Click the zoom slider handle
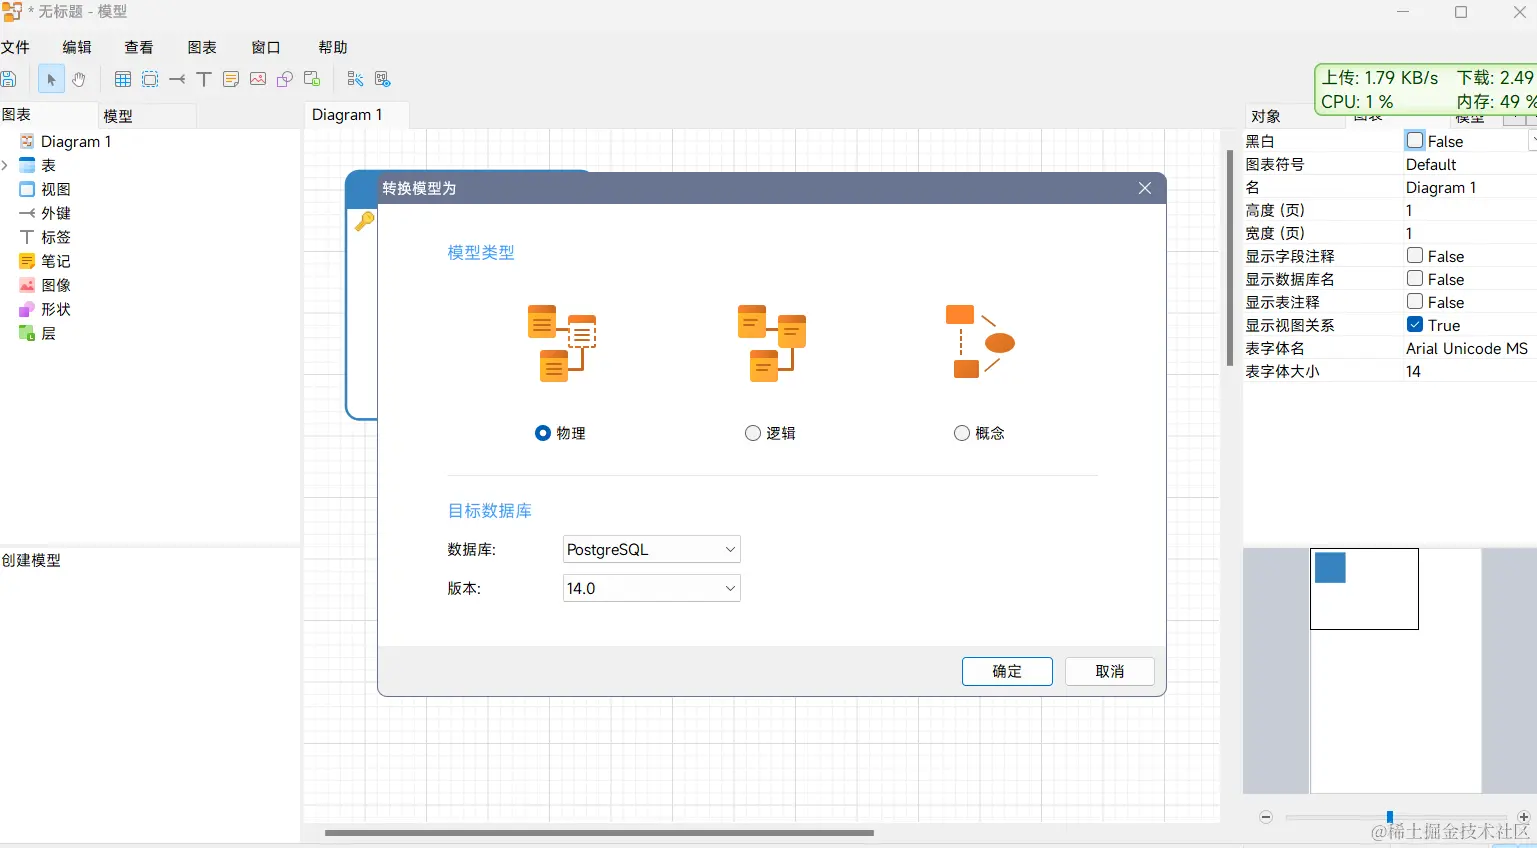 1390,817
